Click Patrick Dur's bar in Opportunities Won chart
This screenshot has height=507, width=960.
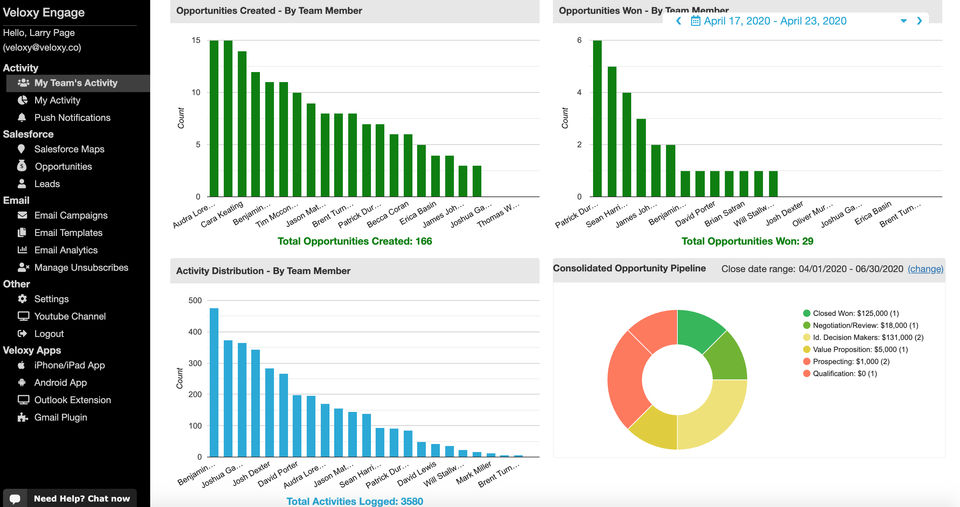597,118
